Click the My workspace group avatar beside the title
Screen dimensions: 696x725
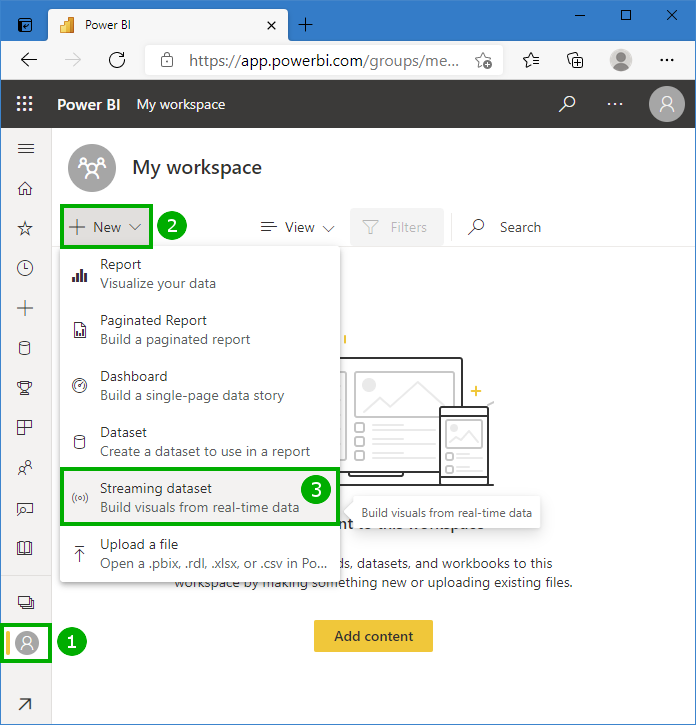92,167
